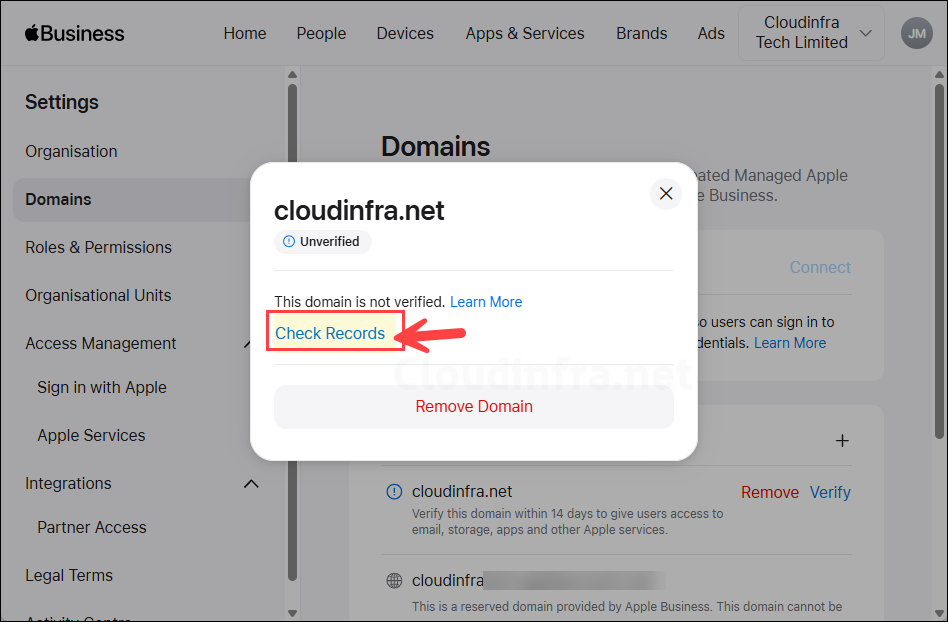Close the cloudinfra.net dialog

(666, 193)
